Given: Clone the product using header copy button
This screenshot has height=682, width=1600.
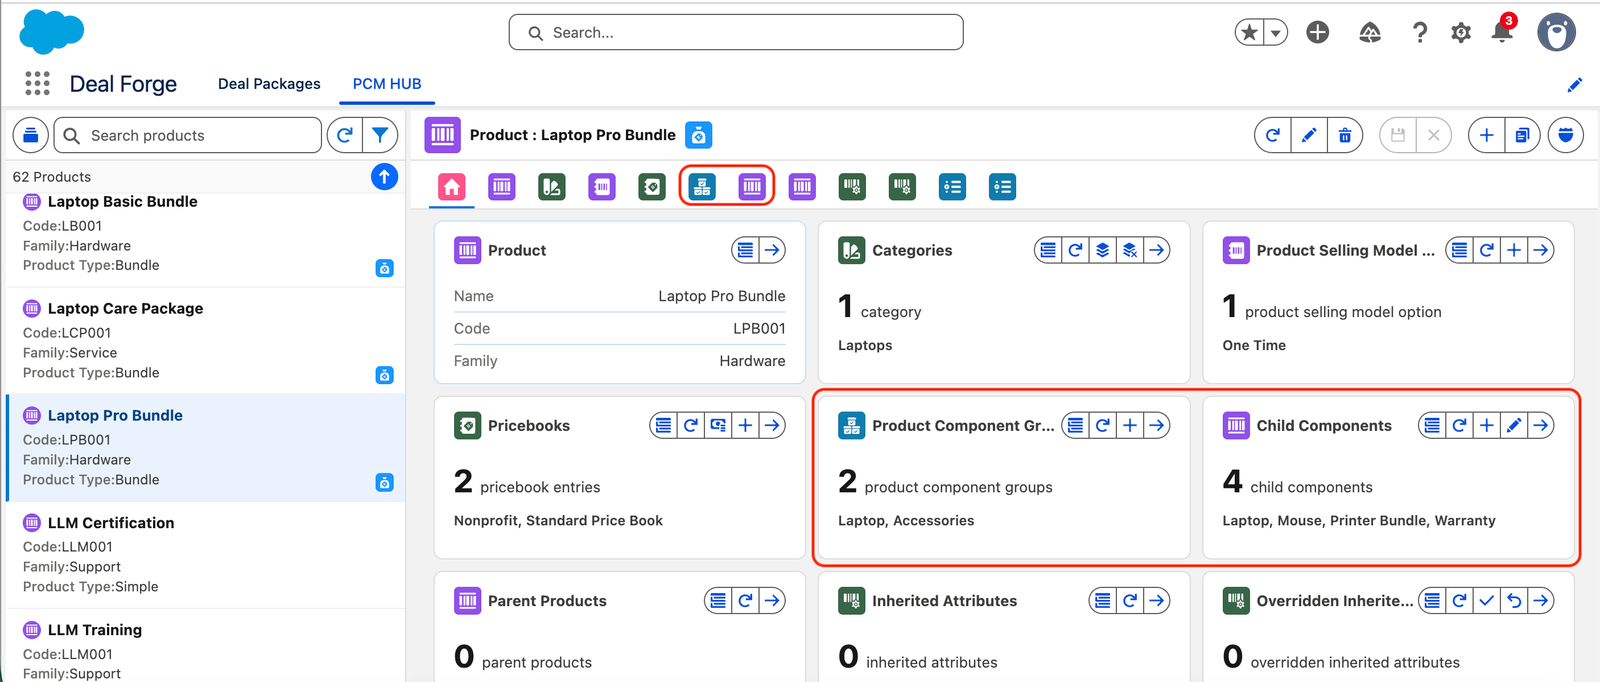Looking at the screenshot, I should pyautogui.click(x=1522, y=135).
